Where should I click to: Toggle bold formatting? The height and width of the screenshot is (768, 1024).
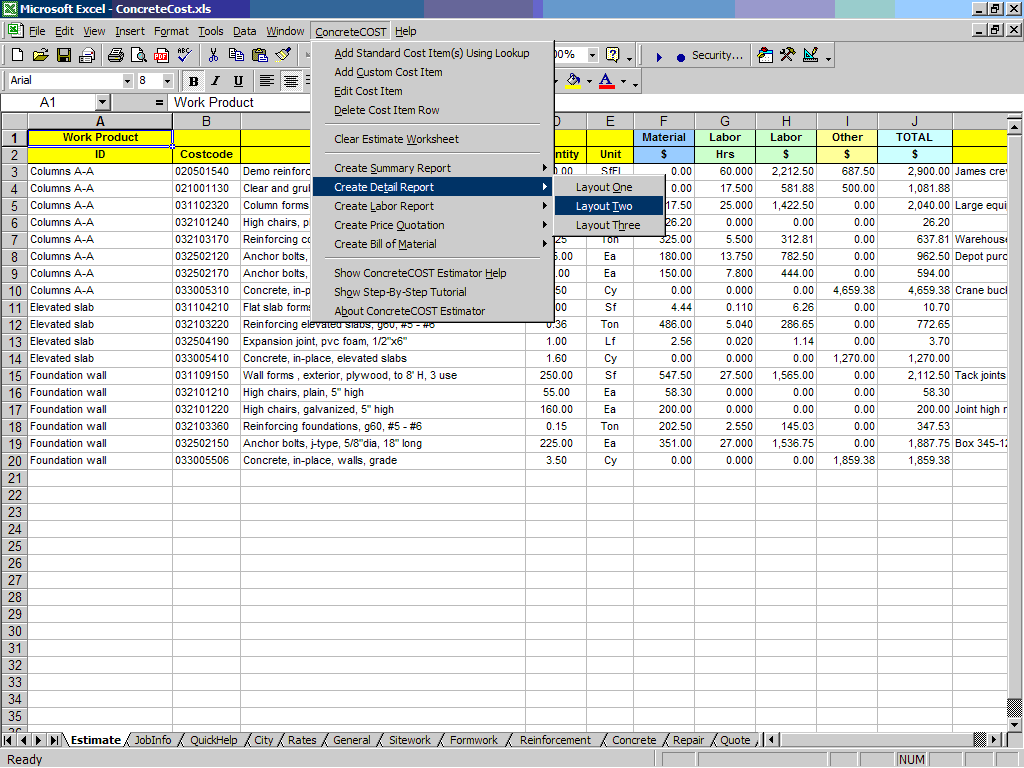(193, 80)
